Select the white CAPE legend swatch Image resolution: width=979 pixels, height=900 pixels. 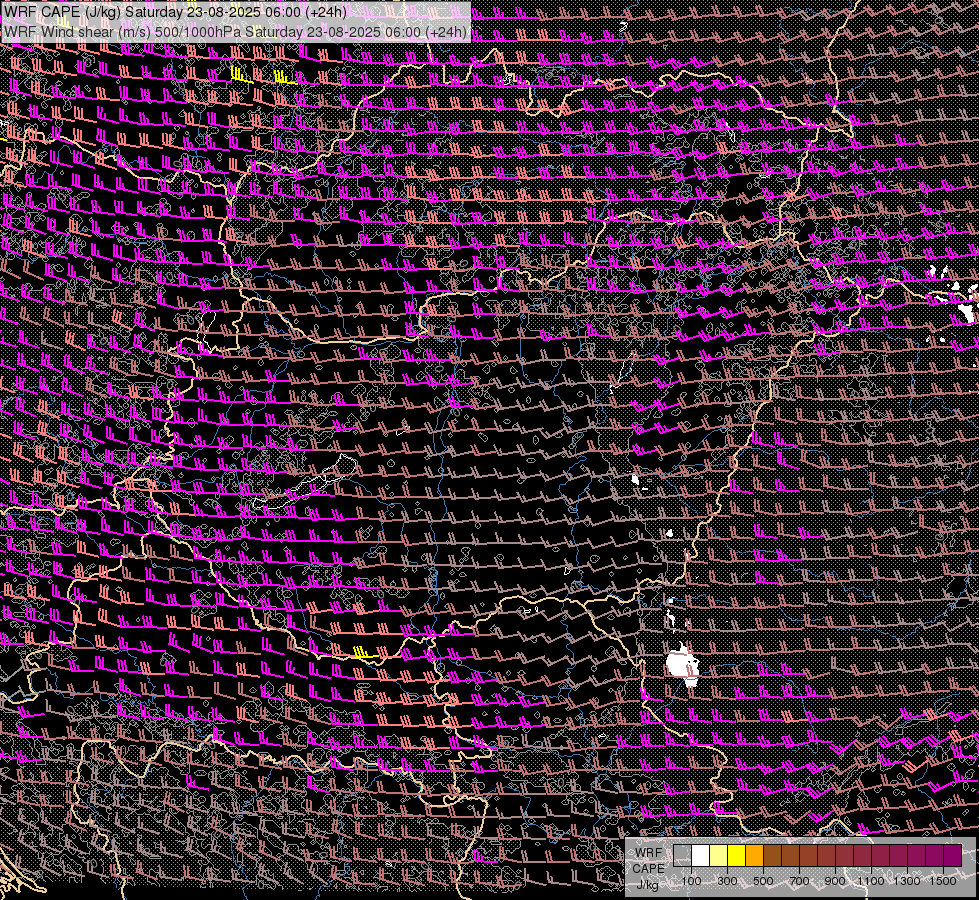point(701,855)
